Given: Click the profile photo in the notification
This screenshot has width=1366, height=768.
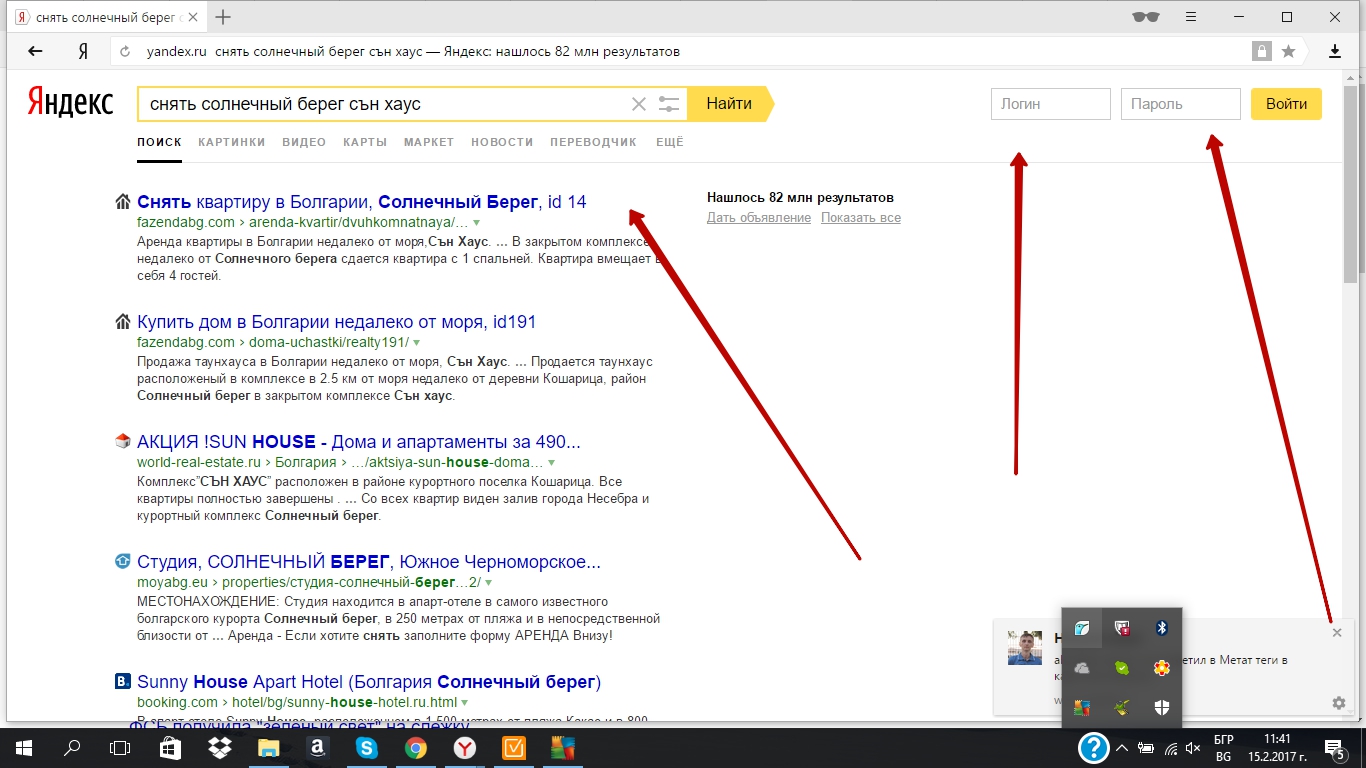Looking at the screenshot, I should (x=1025, y=648).
